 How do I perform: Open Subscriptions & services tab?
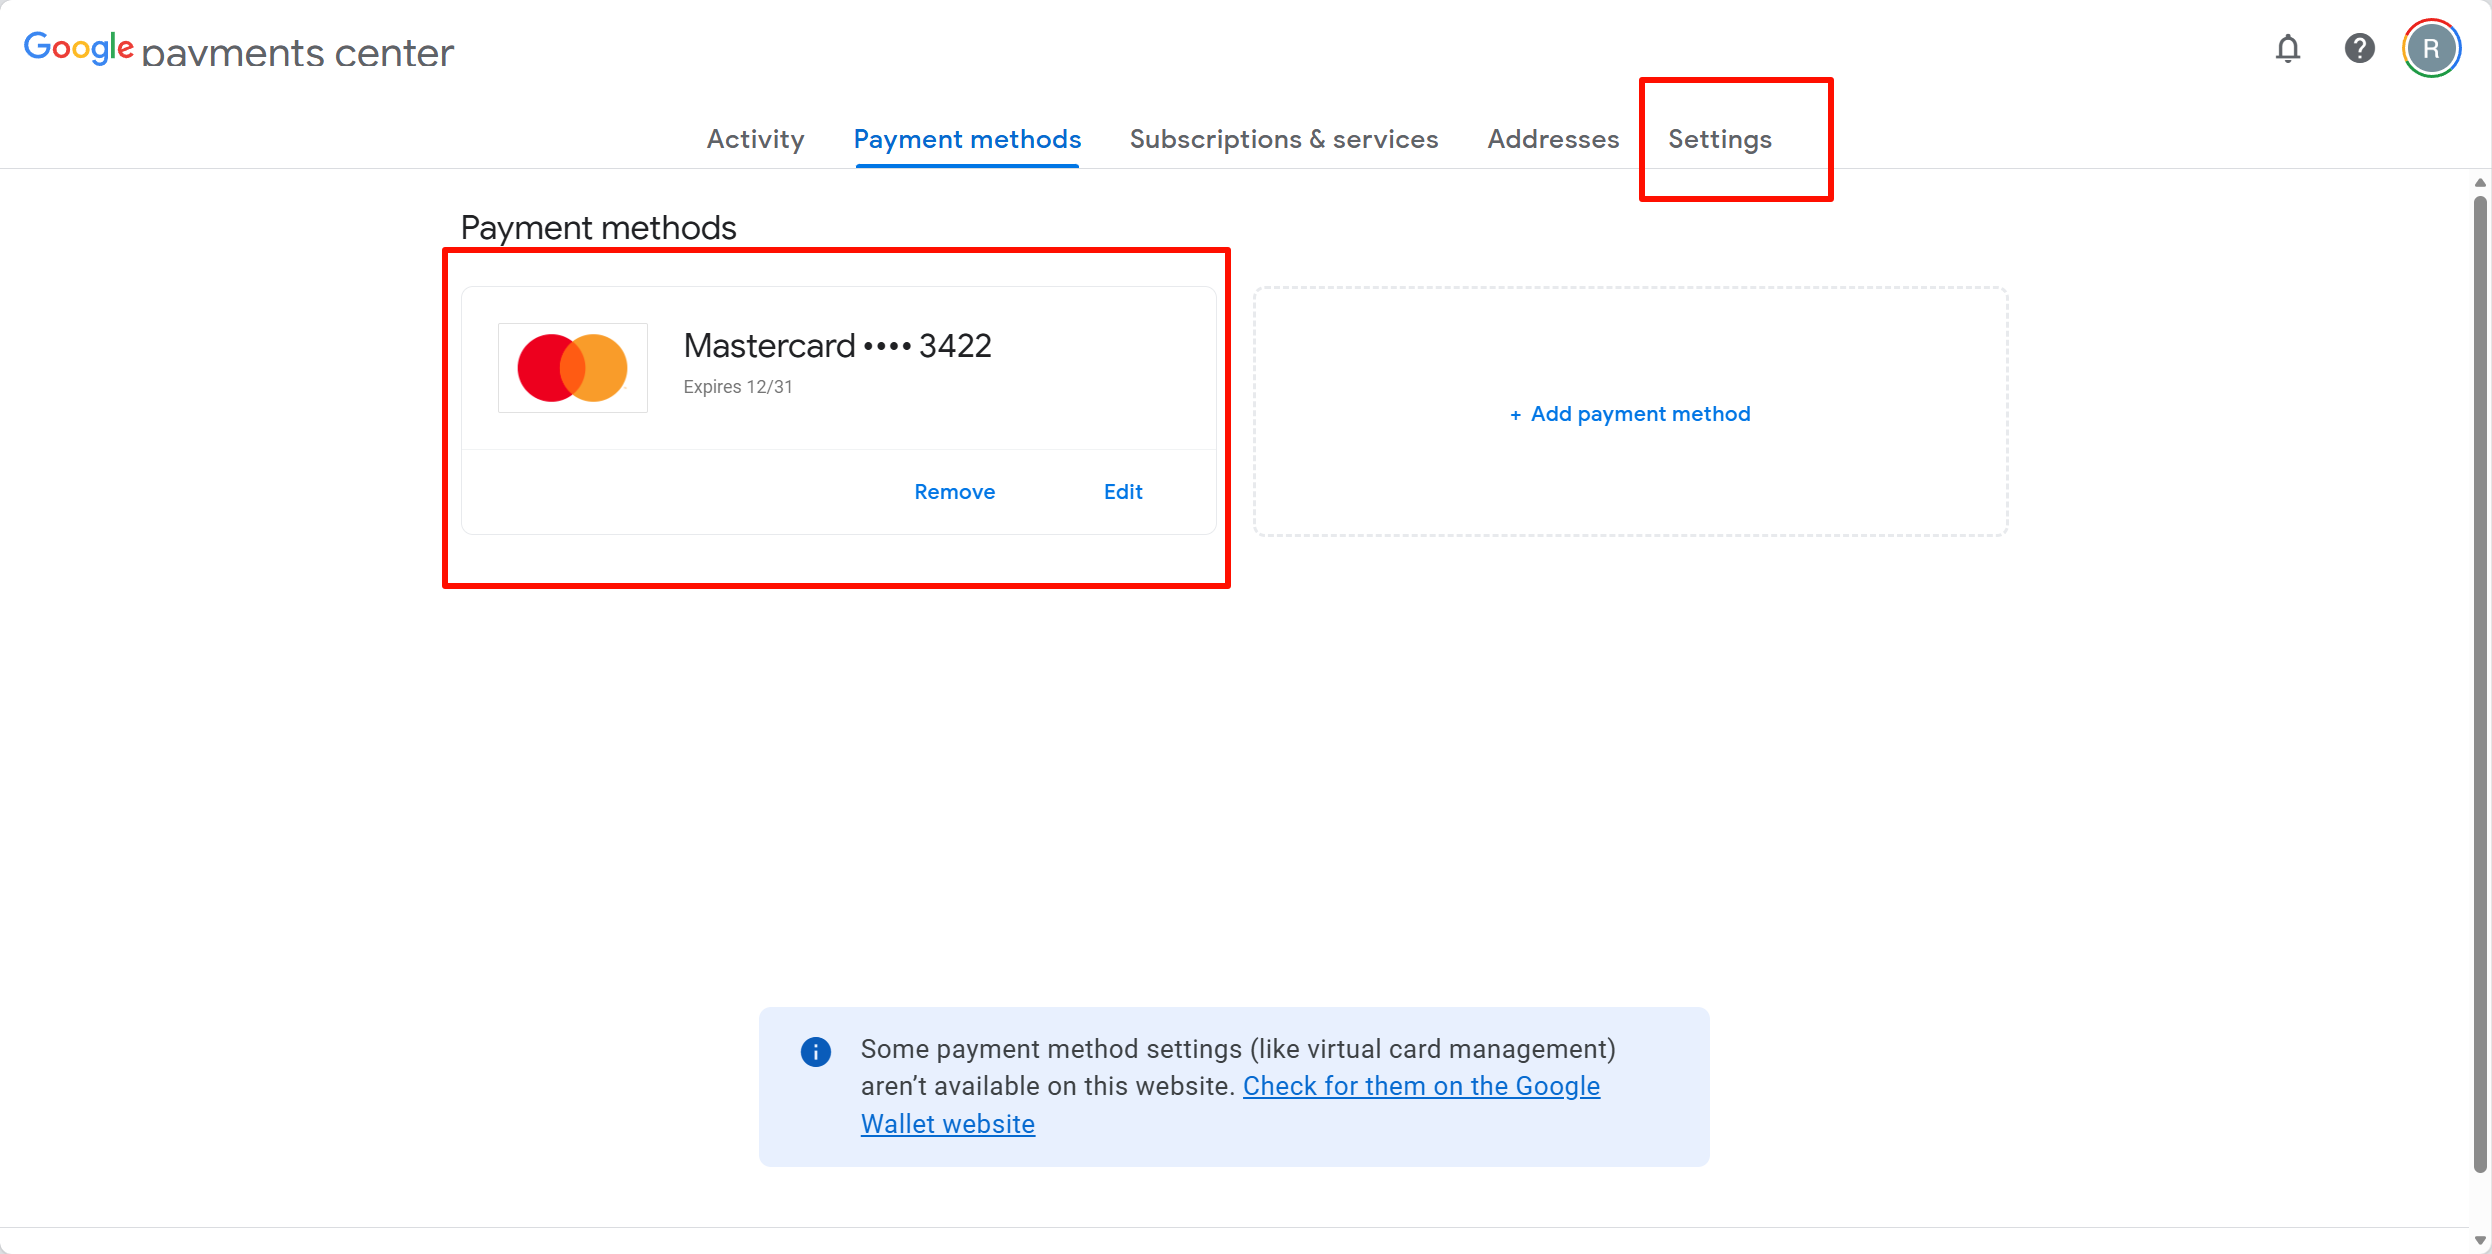click(x=1283, y=139)
